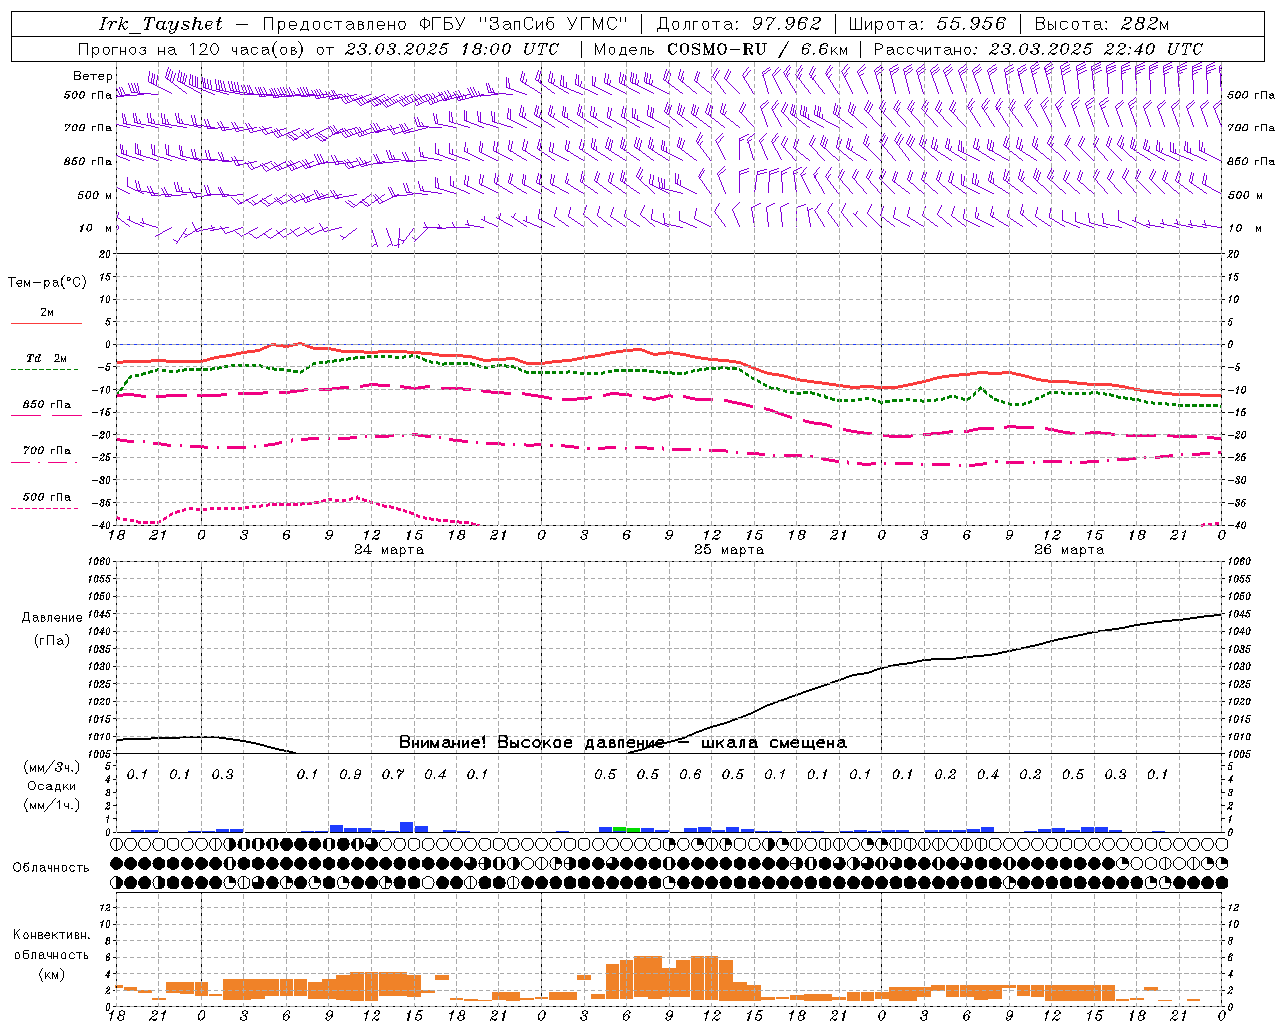
Task: Click the '25 марта' date label
Action: tap(729, 550)
